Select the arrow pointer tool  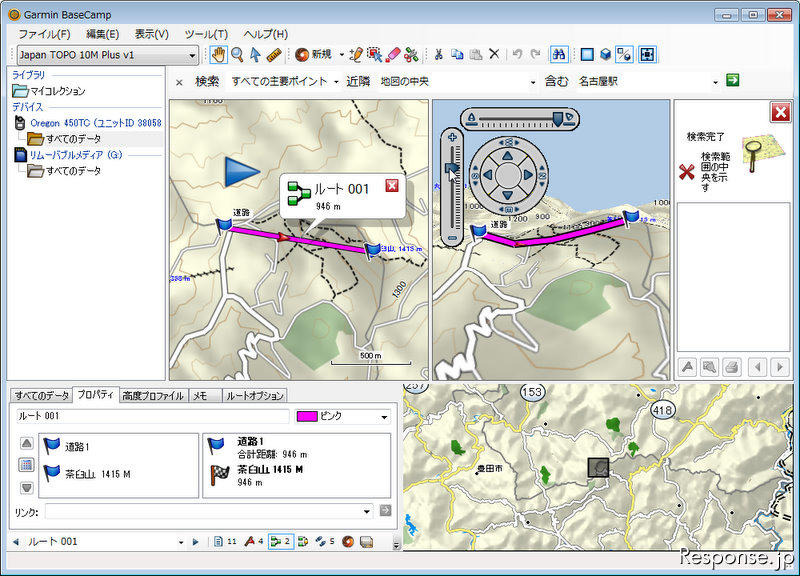[x=255, y=54]
